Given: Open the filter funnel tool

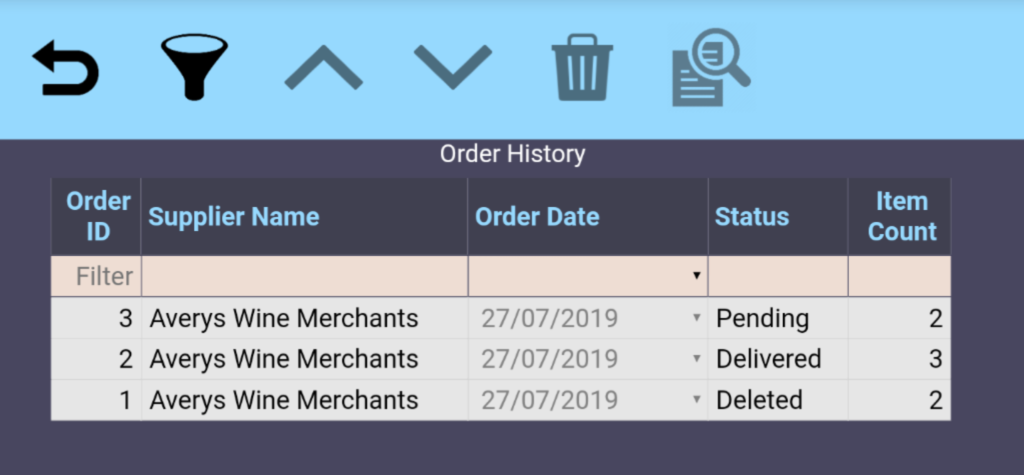Looking at the screenshot, I should pyautogui.click(x=194, y=68).
